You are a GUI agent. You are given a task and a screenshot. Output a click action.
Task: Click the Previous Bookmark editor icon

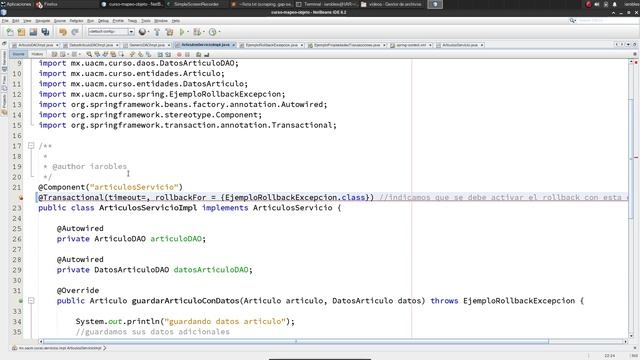click(132, 54)
